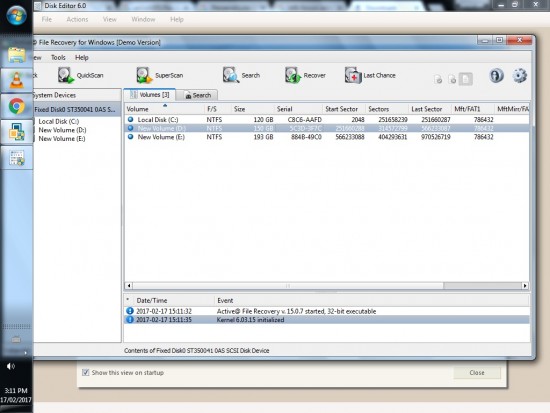Switch to the Volumes [3] tab
Image resolution: width=550 pixels, height=413 pixels.
150,95
